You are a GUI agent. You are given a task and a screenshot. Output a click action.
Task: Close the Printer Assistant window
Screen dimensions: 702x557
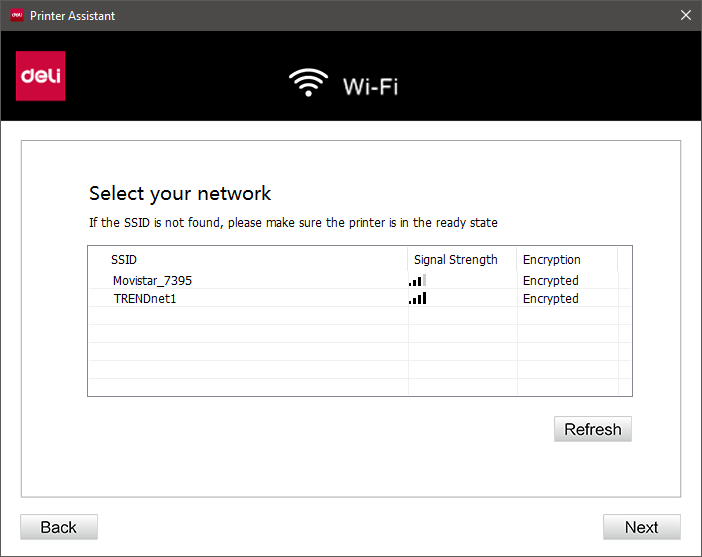(685, 15)
